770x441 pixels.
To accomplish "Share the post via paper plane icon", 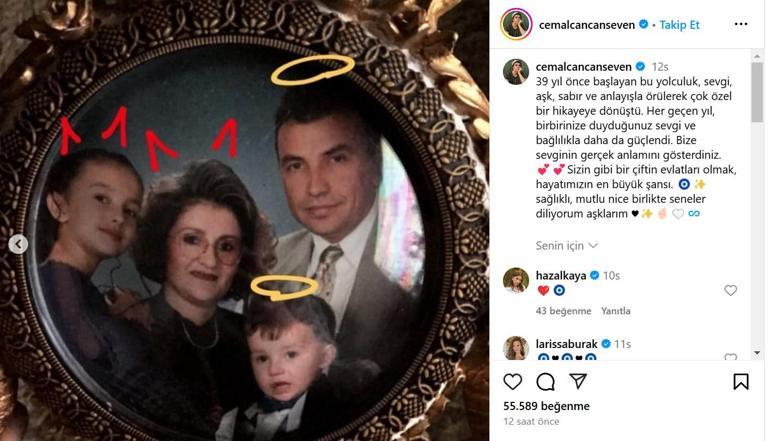I will [578, 382].
